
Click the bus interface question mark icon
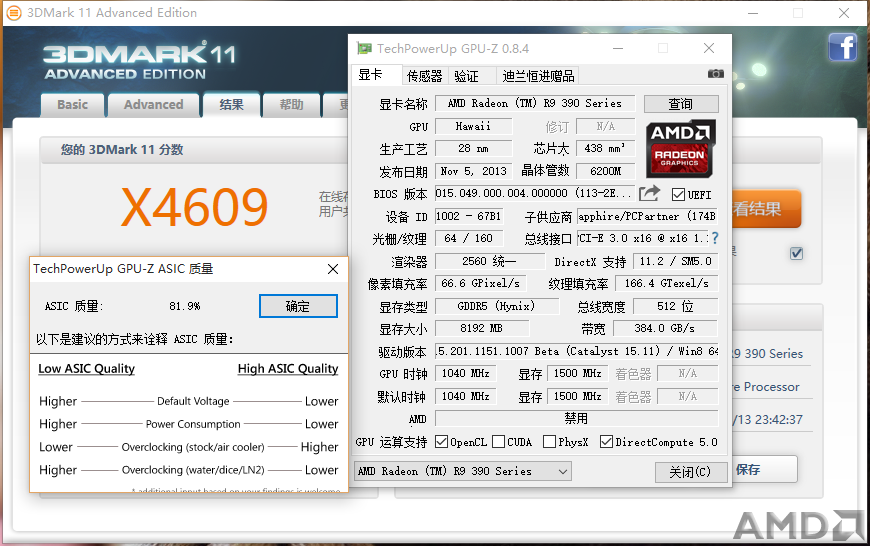(715, 238)
